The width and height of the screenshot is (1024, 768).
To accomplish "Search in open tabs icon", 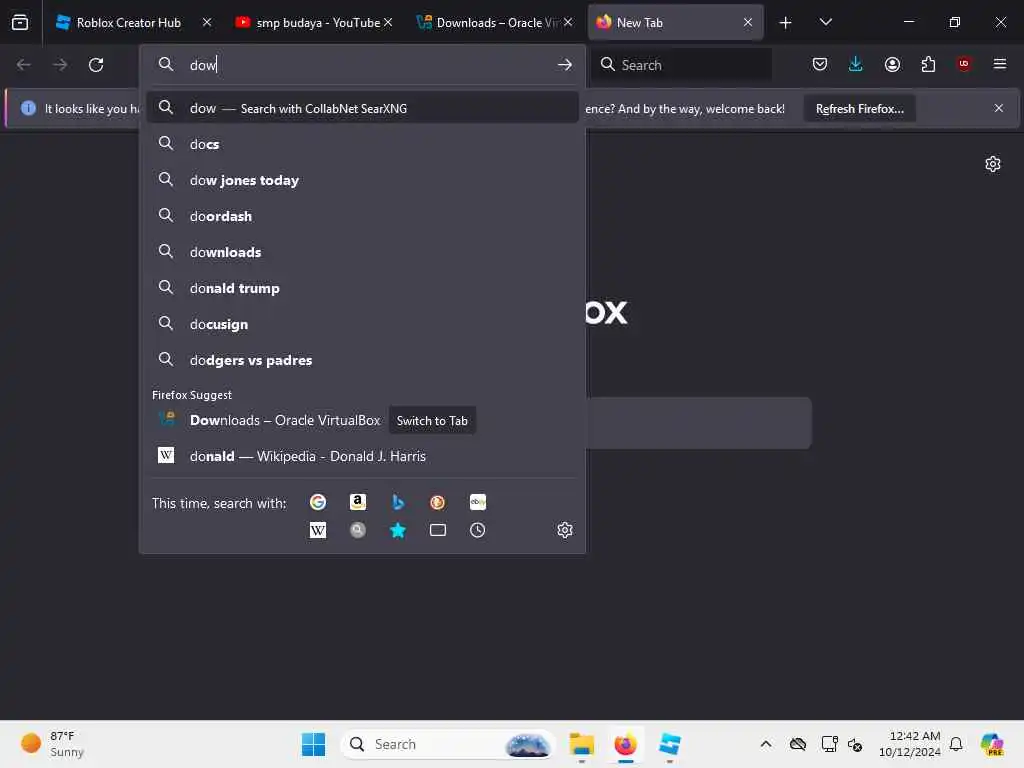I will pyautogui.click(x=438, y=530).
